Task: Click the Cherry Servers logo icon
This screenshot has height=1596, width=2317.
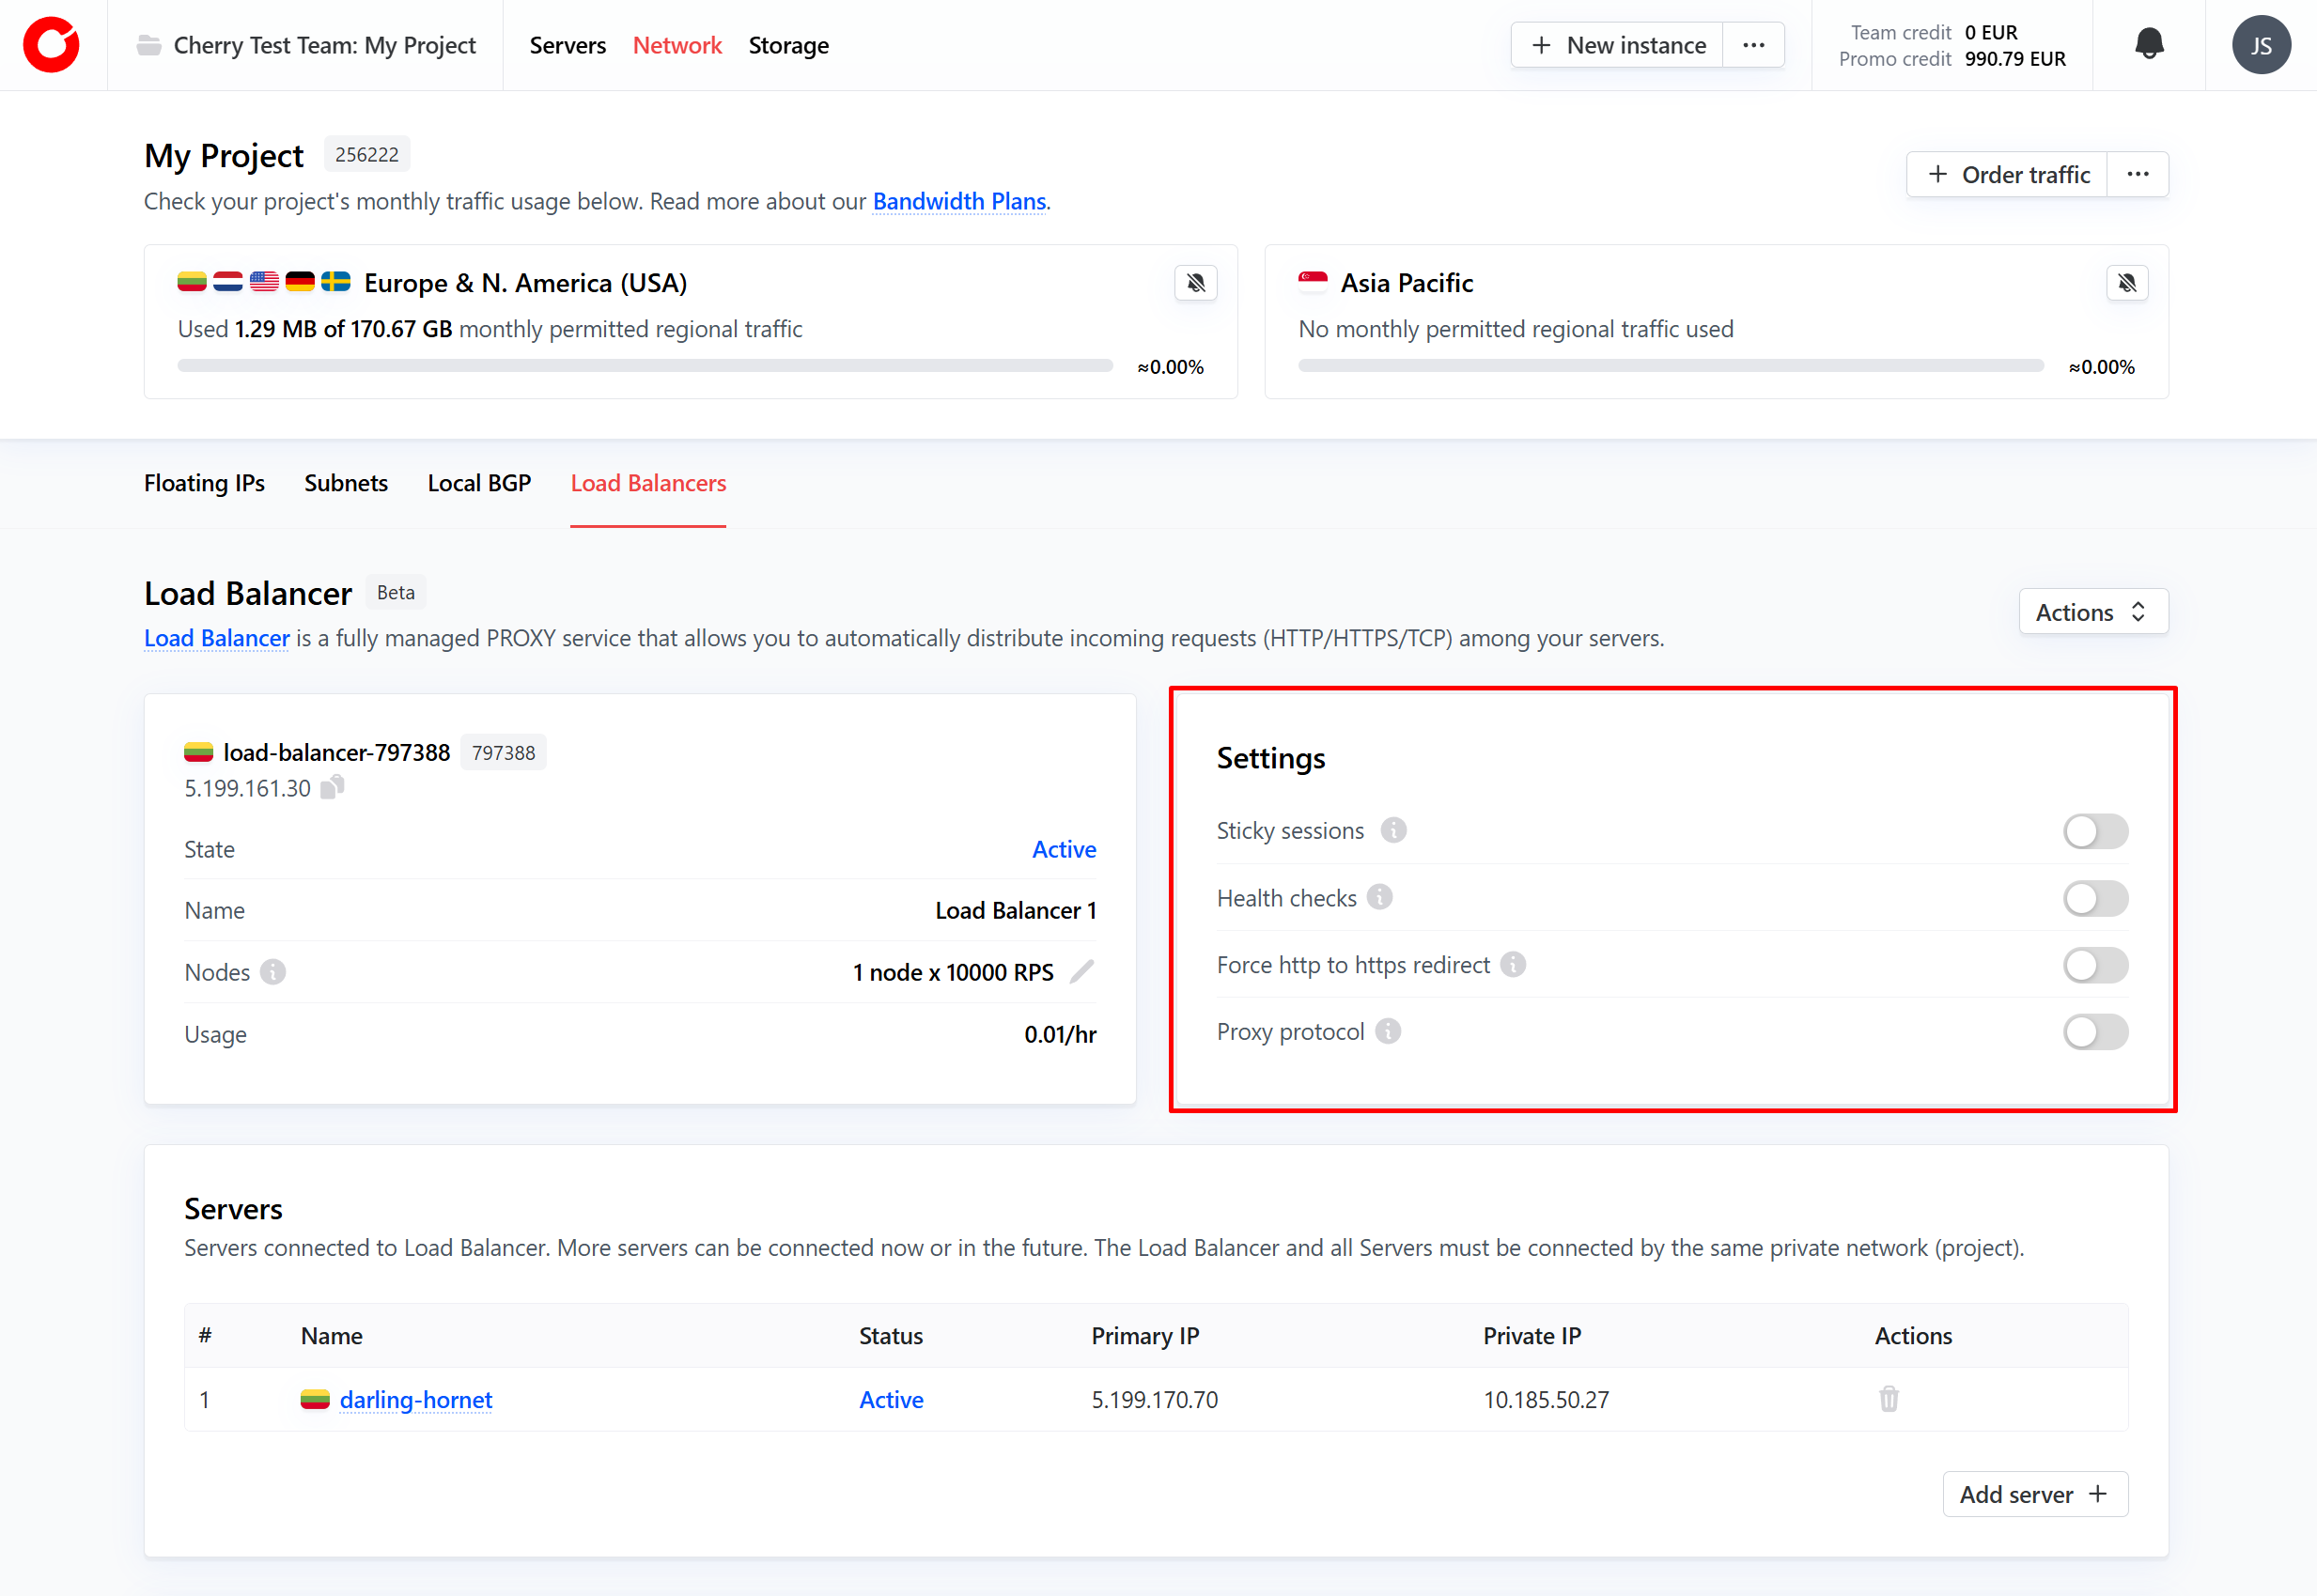Action: (51, 45)
